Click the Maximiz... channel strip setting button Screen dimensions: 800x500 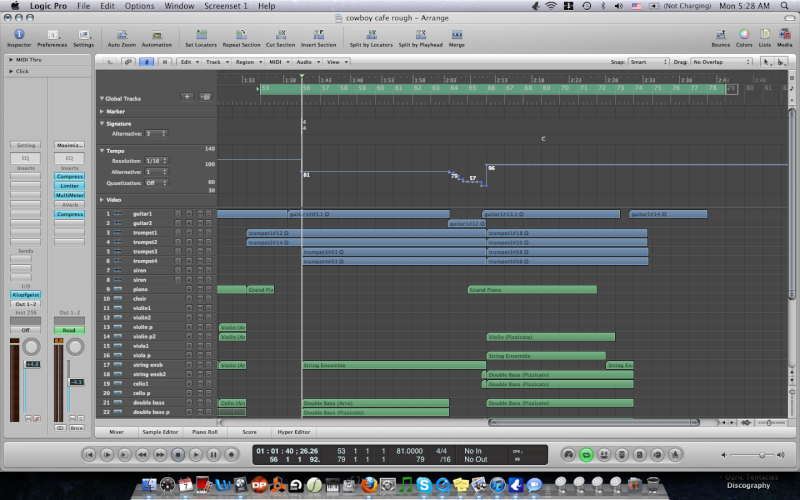point(69,145)
